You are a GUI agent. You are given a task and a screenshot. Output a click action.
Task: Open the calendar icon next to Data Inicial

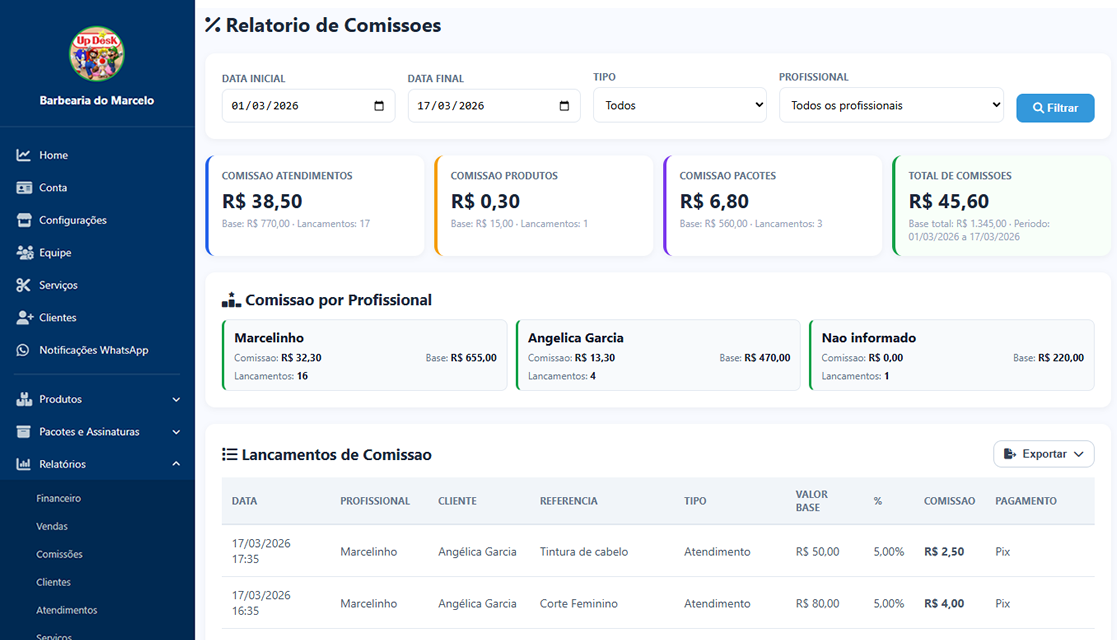(x=380, y=105)
